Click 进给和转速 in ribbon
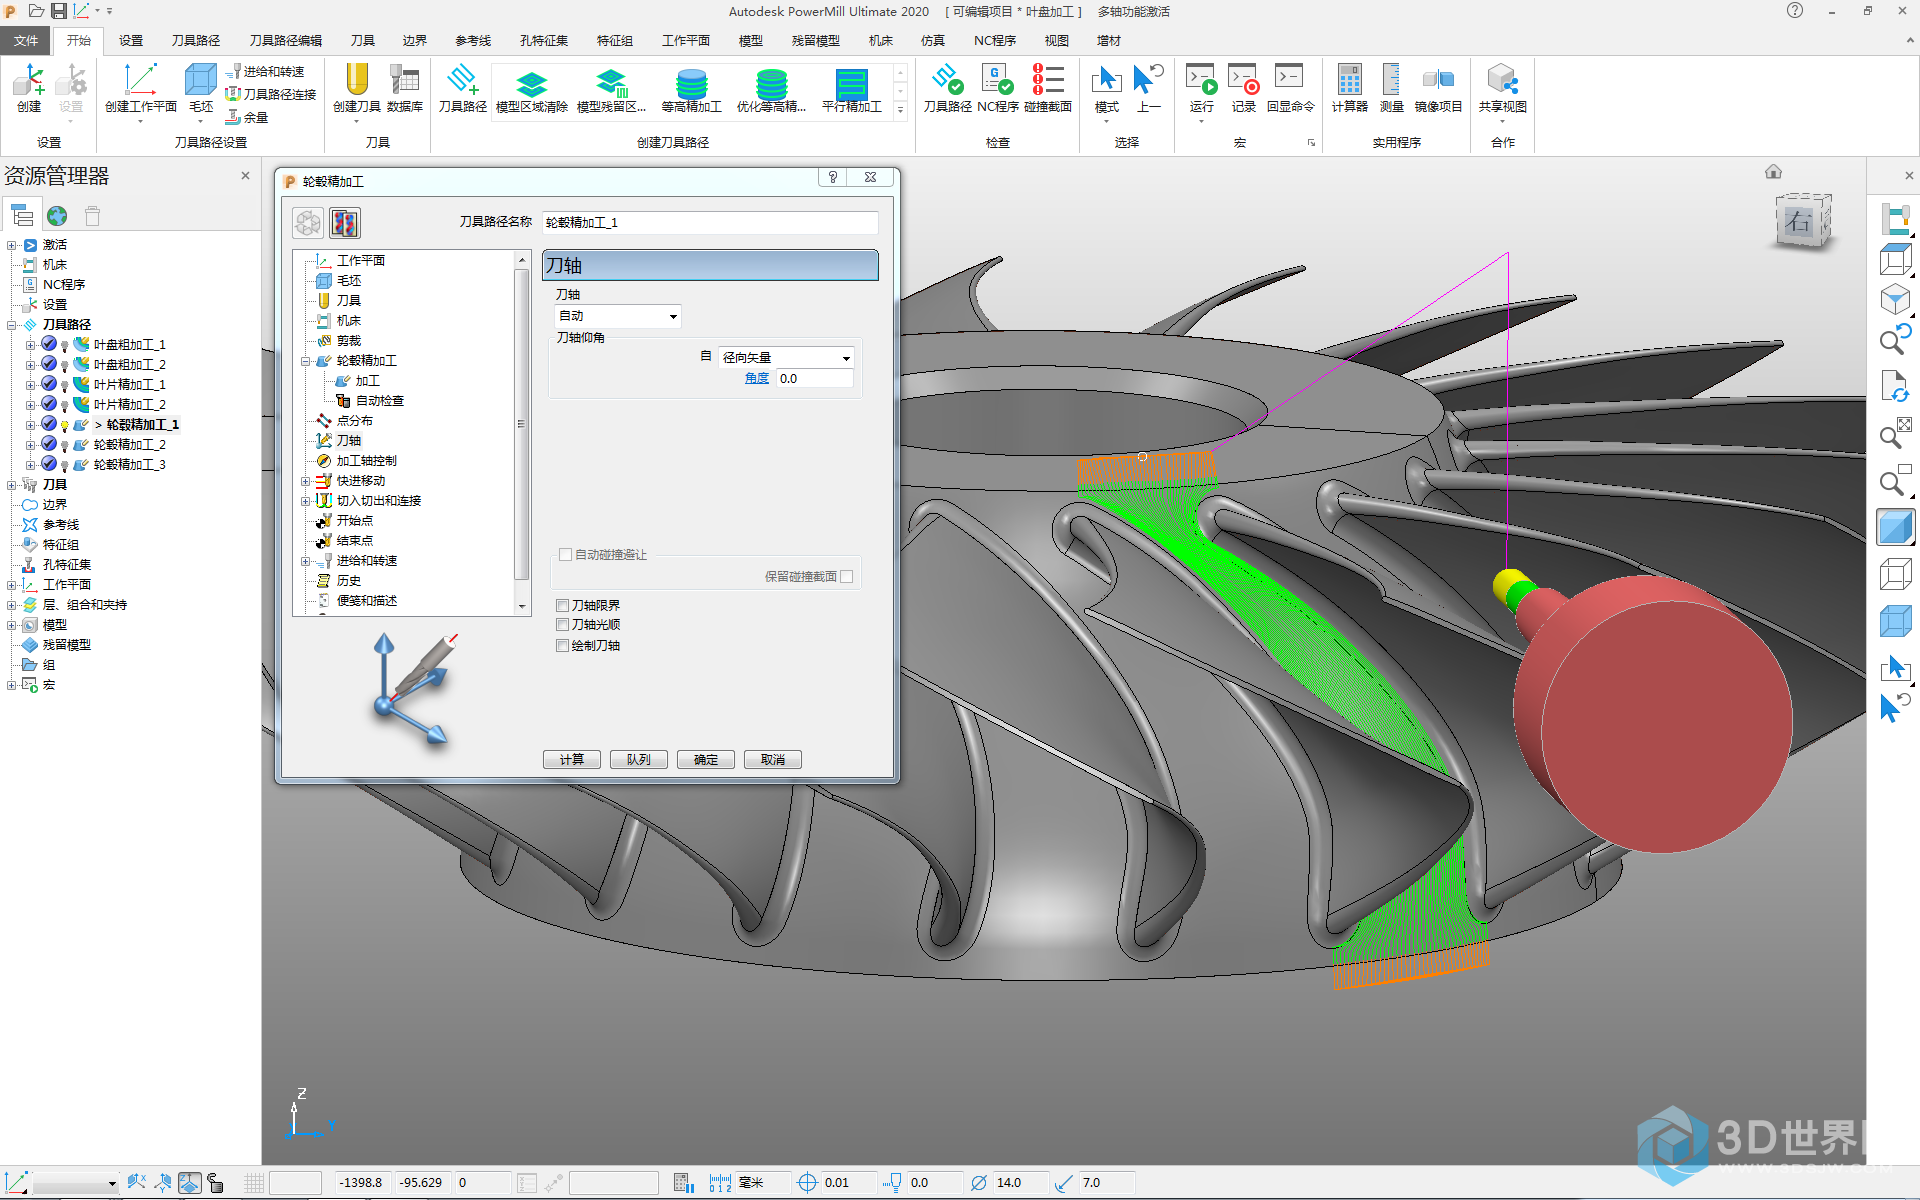 pyautogui.click(x=265, y=72)
